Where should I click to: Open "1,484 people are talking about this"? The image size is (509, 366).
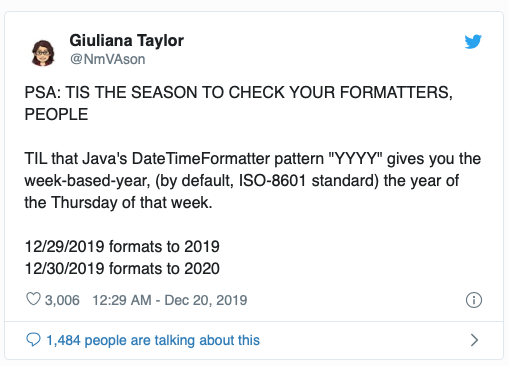pos(153,340)
